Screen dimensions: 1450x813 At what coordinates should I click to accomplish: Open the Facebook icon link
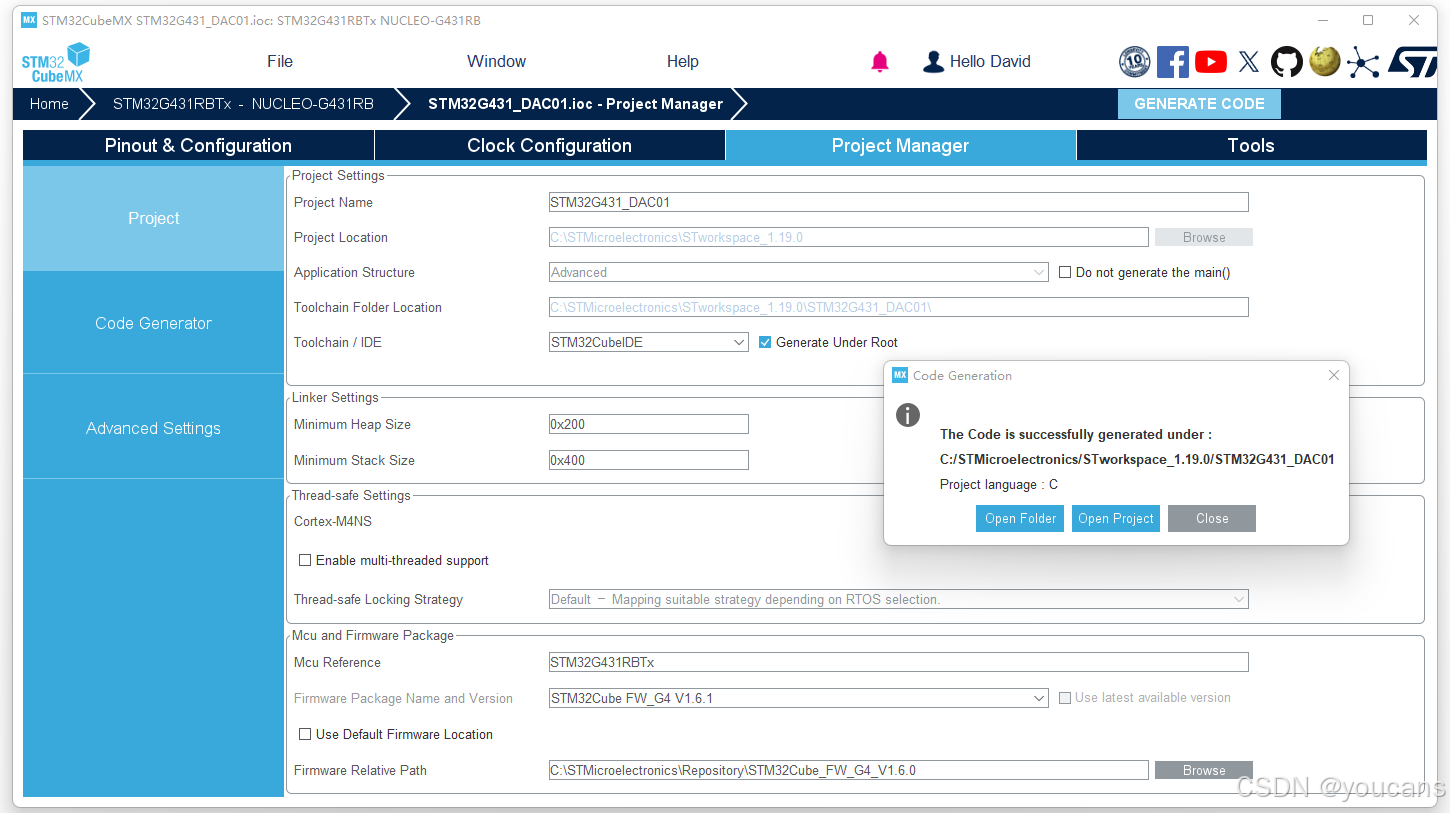tap(1173, 62)
